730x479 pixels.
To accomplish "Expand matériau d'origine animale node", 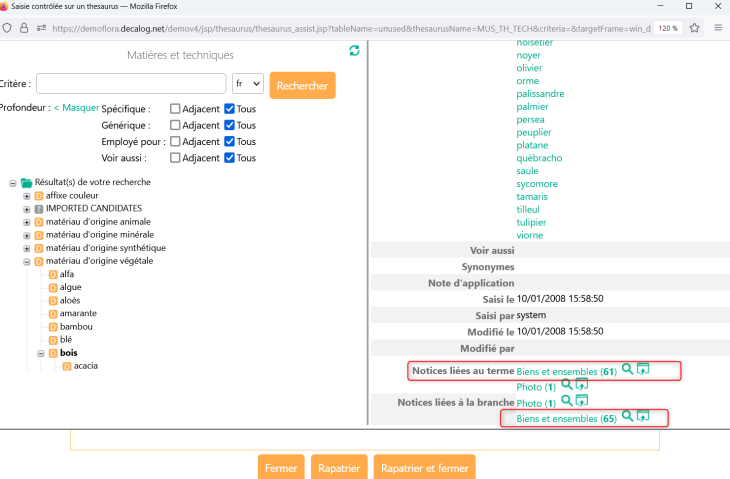I will coord(27,222).
